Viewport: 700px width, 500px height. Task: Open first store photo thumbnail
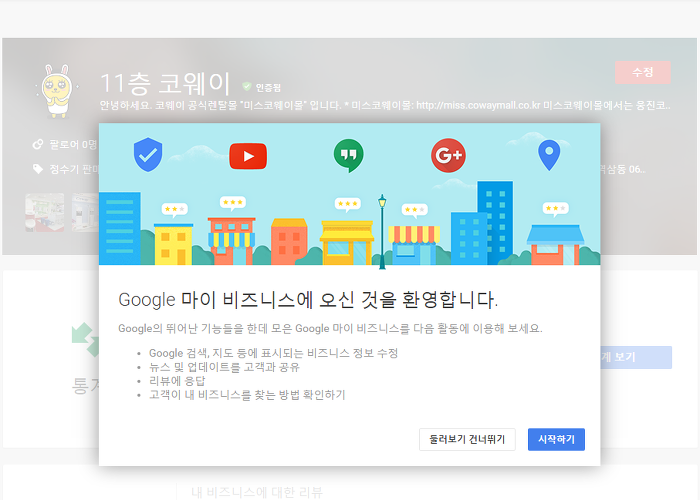coord(45,212)
